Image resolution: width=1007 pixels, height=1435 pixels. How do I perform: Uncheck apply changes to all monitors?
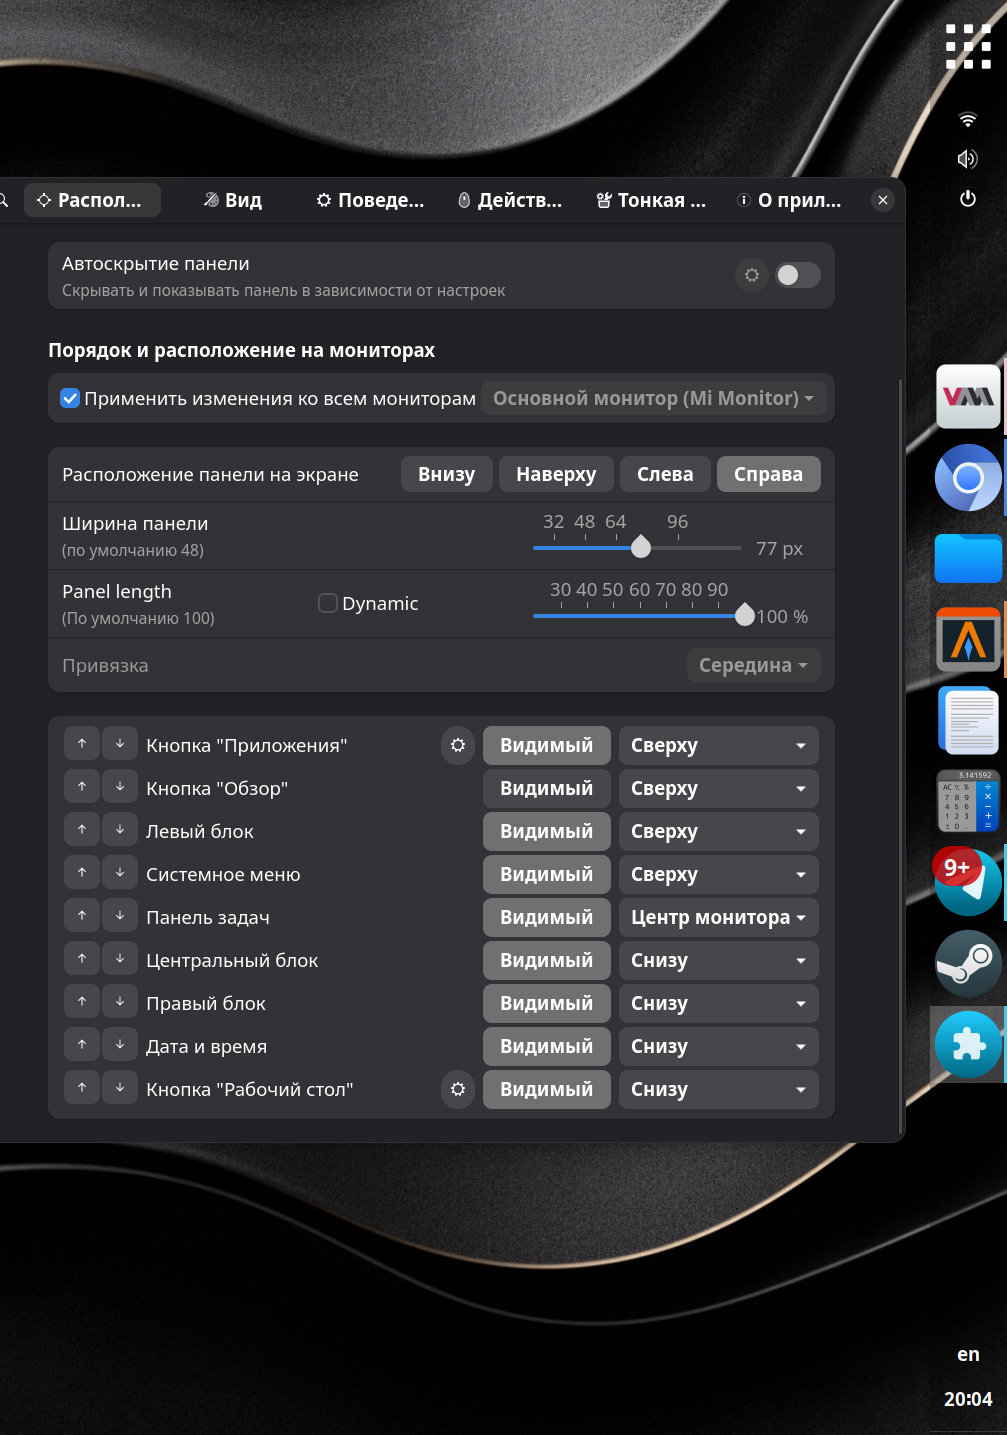coord(70,398)
